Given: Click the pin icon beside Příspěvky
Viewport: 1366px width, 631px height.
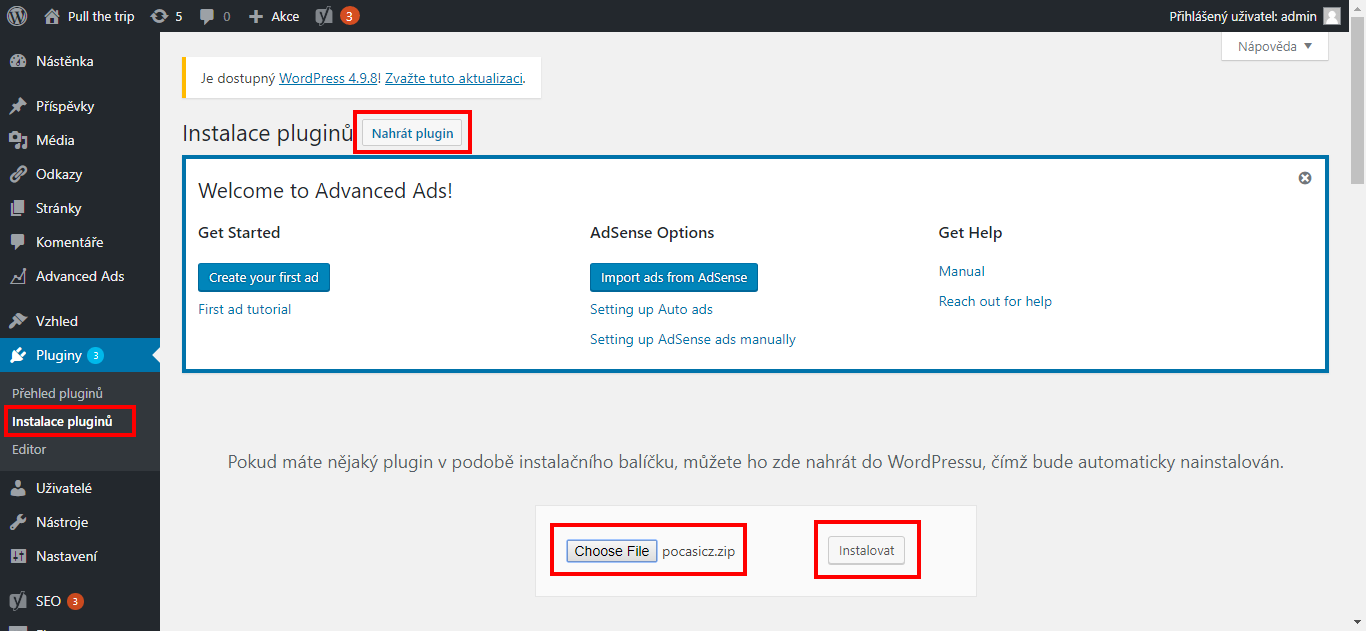Looking at the screenshot, I should [x=18, y=106].
